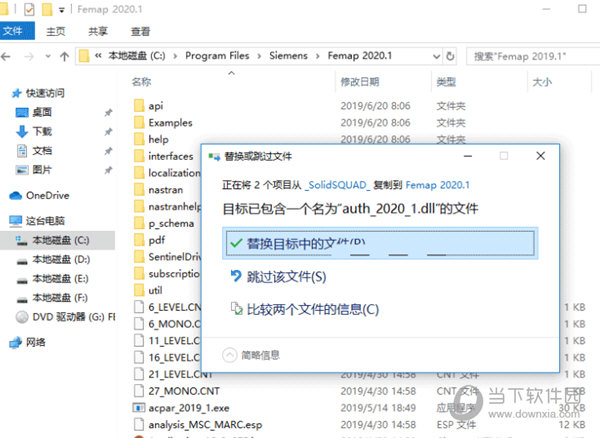Select 这台电脑 in navigation pane
The height and width of the screenshot is (438, 600).
45,221
